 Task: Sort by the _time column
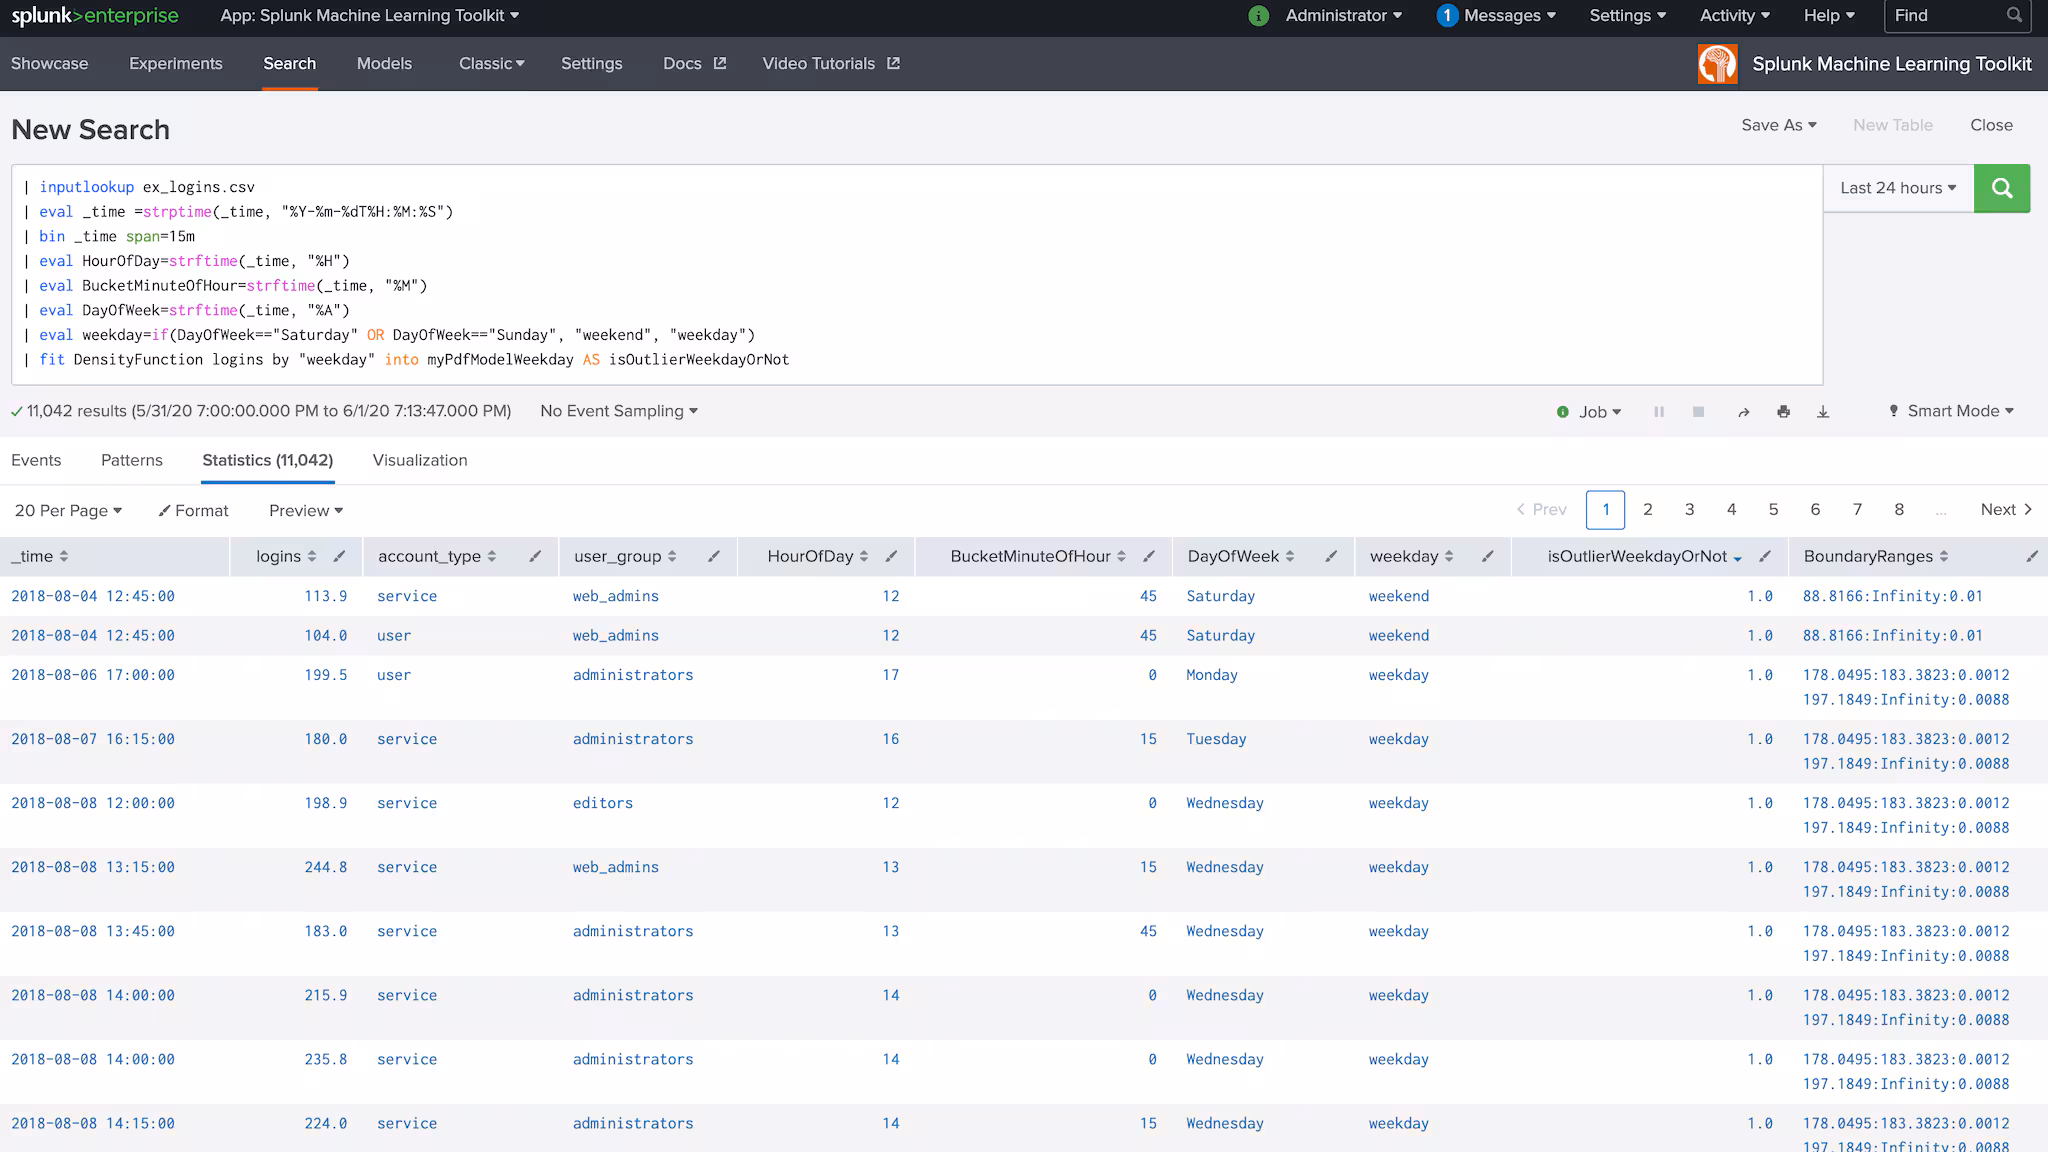tap(40, 556)
